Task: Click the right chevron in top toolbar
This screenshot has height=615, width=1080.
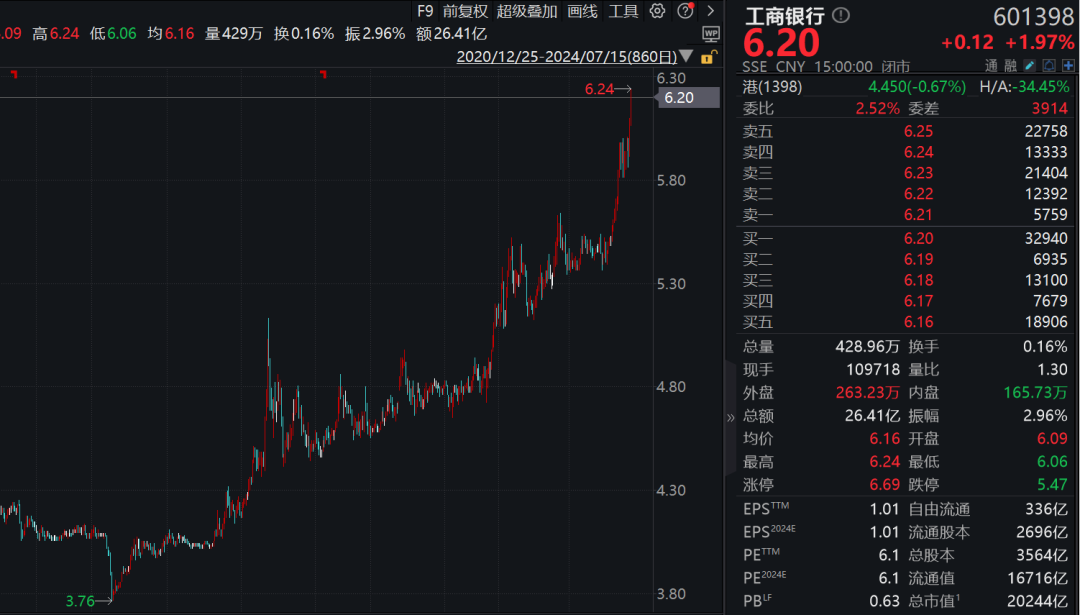Action: point(711,11)
